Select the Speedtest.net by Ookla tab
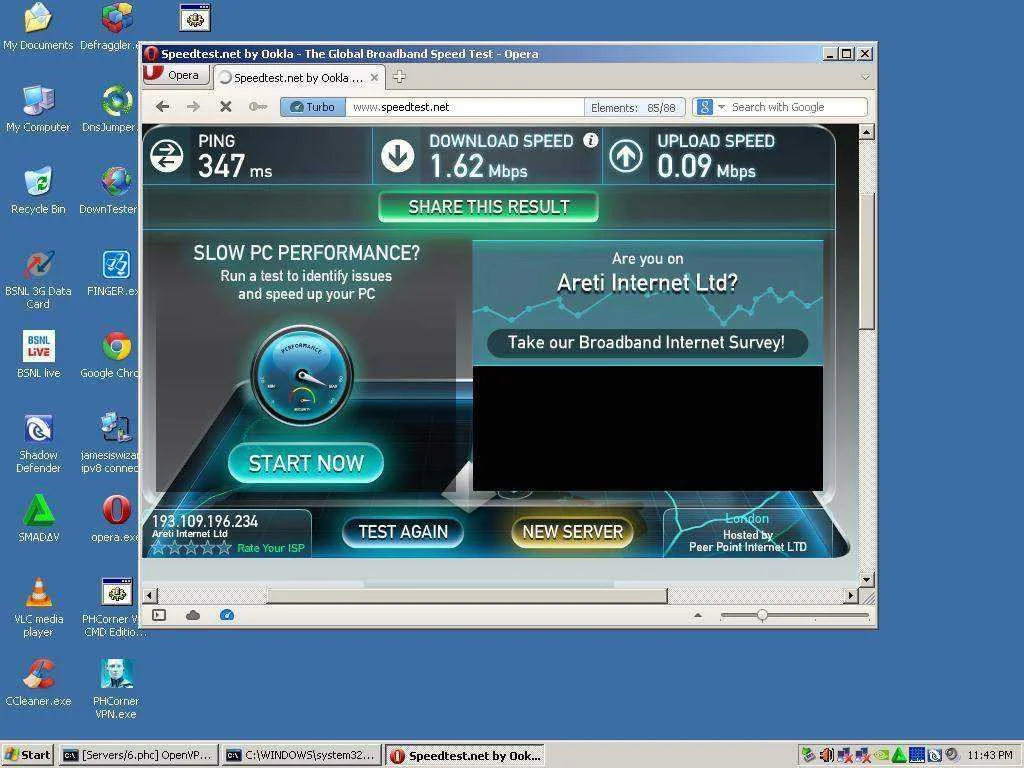This screenshot has width=1024, height=768. (x=300, y=78)
